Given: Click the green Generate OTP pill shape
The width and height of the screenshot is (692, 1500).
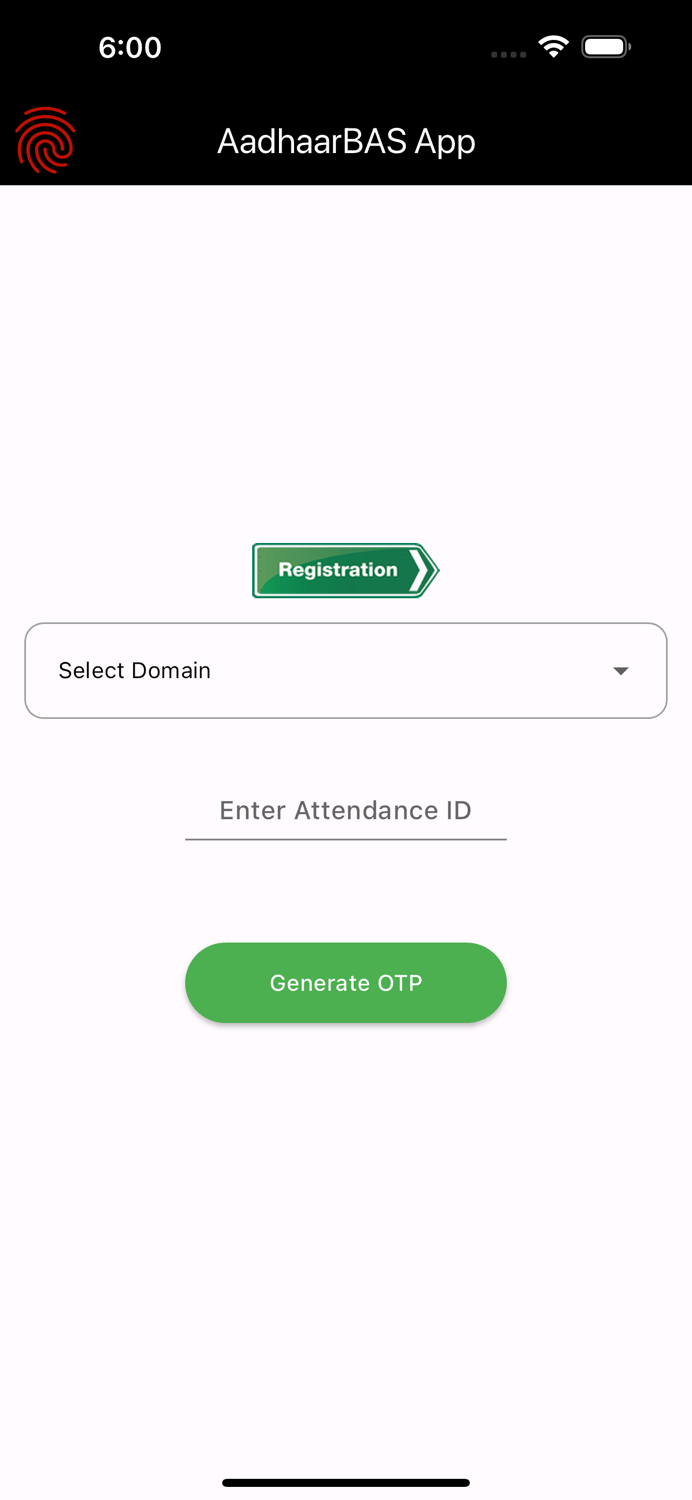Looking at the screenshot, I should [346, 982].
